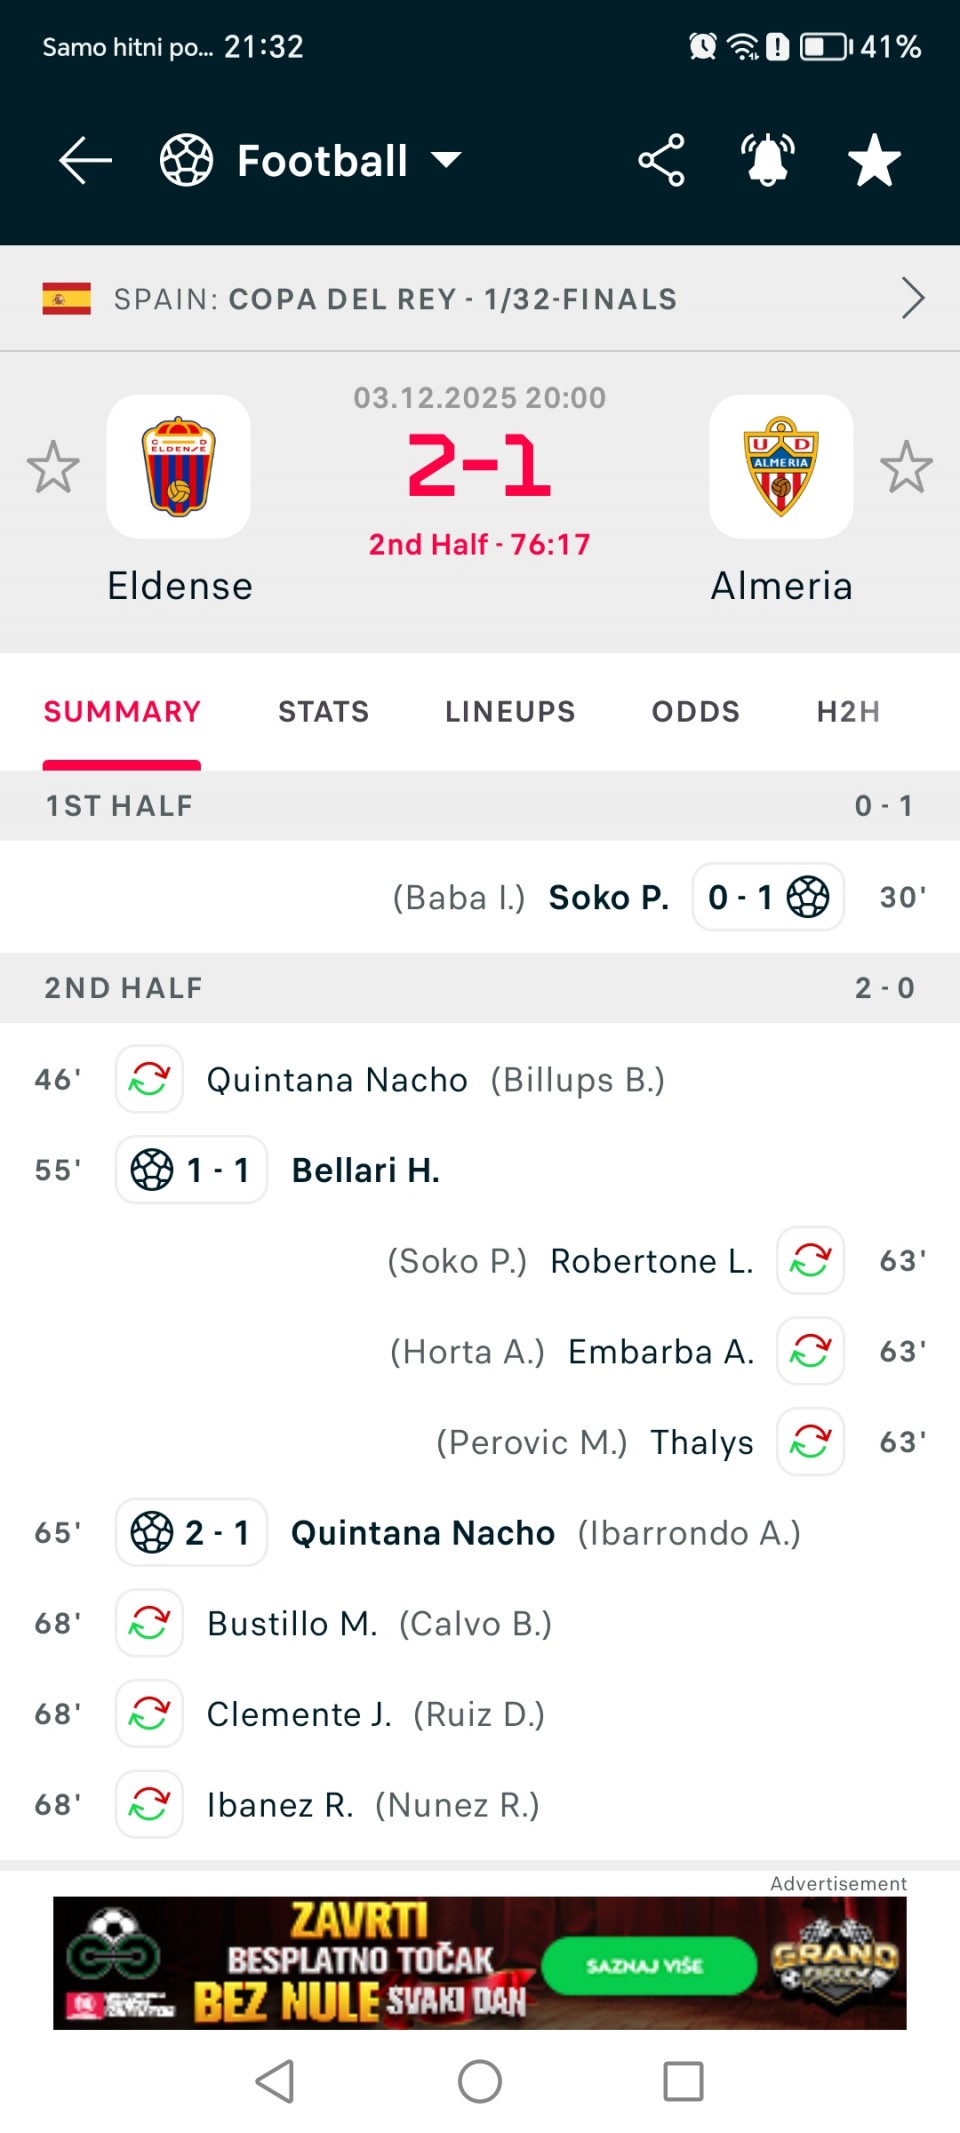This screenshot has width=960, height=2133.
Task: Tap the green SAZNAJ VIŠE ad button
Action: tap(648, 1965)
